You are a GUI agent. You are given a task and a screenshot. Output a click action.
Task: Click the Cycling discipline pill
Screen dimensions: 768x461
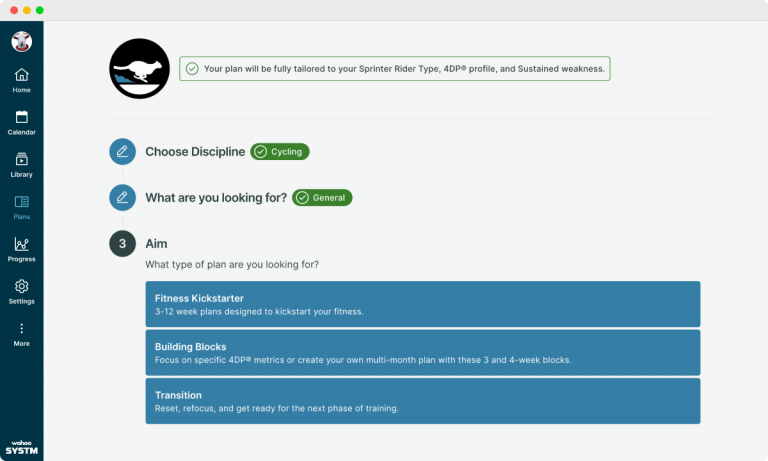[x=280, y=151]
